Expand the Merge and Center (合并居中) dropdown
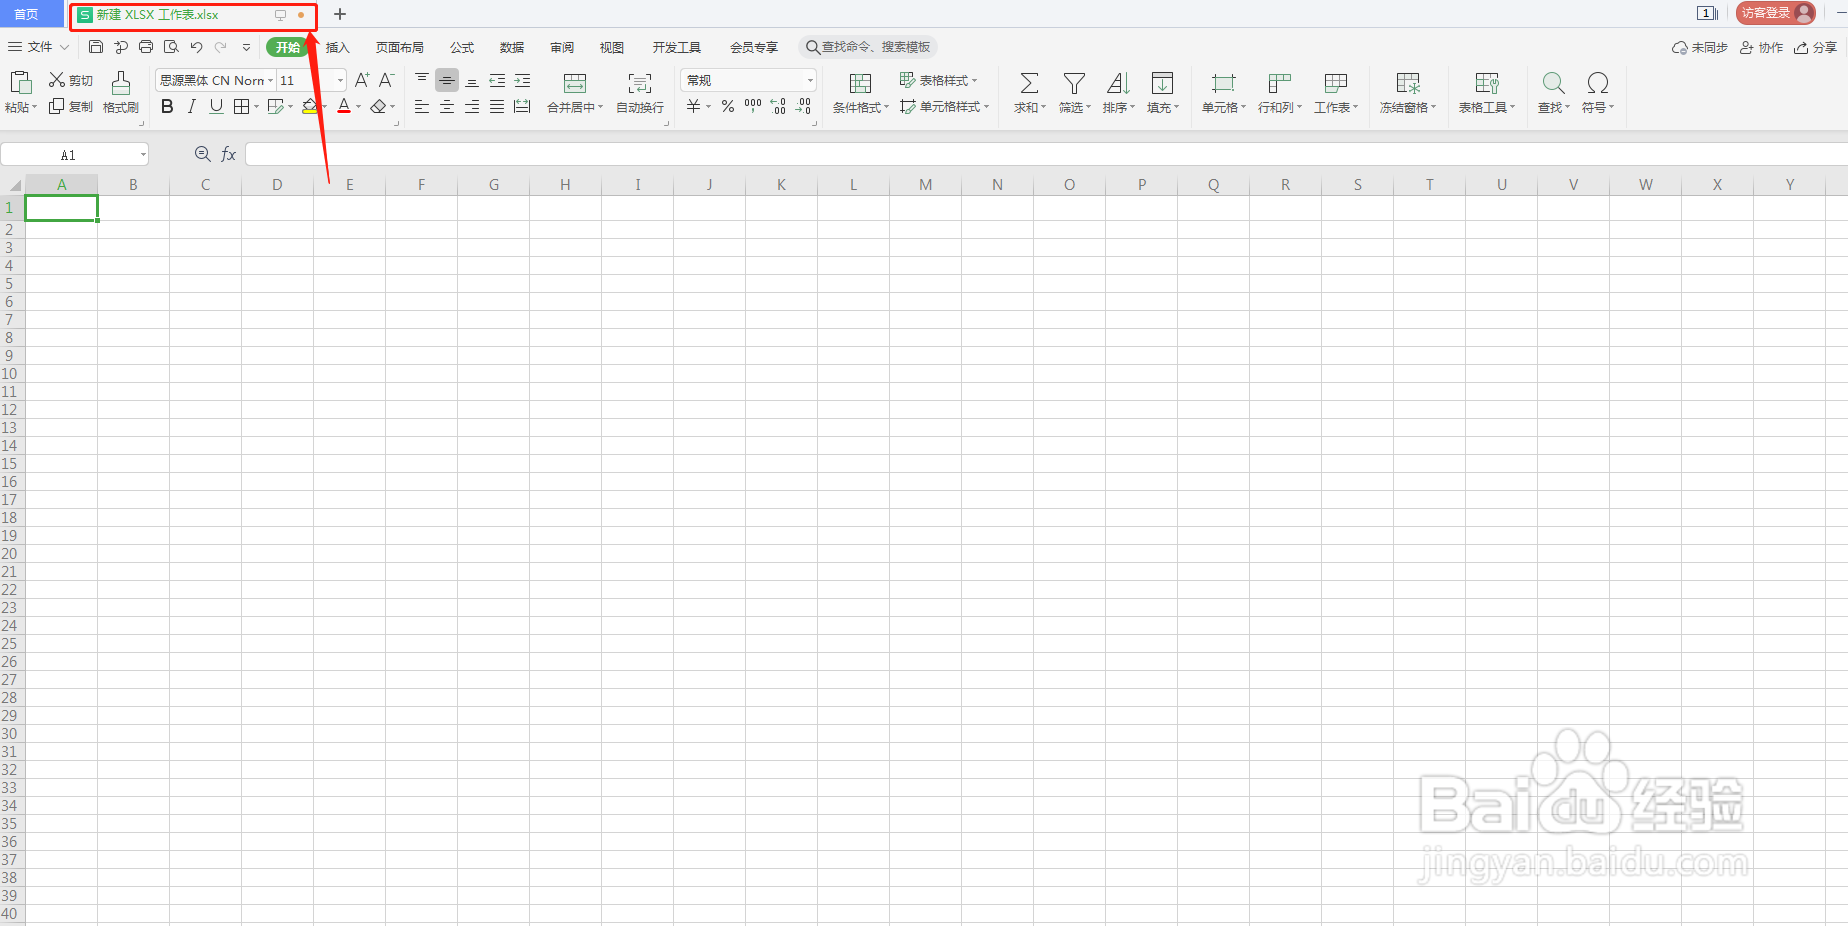Viewport: 1848px width, 926px height. [600, 107]
